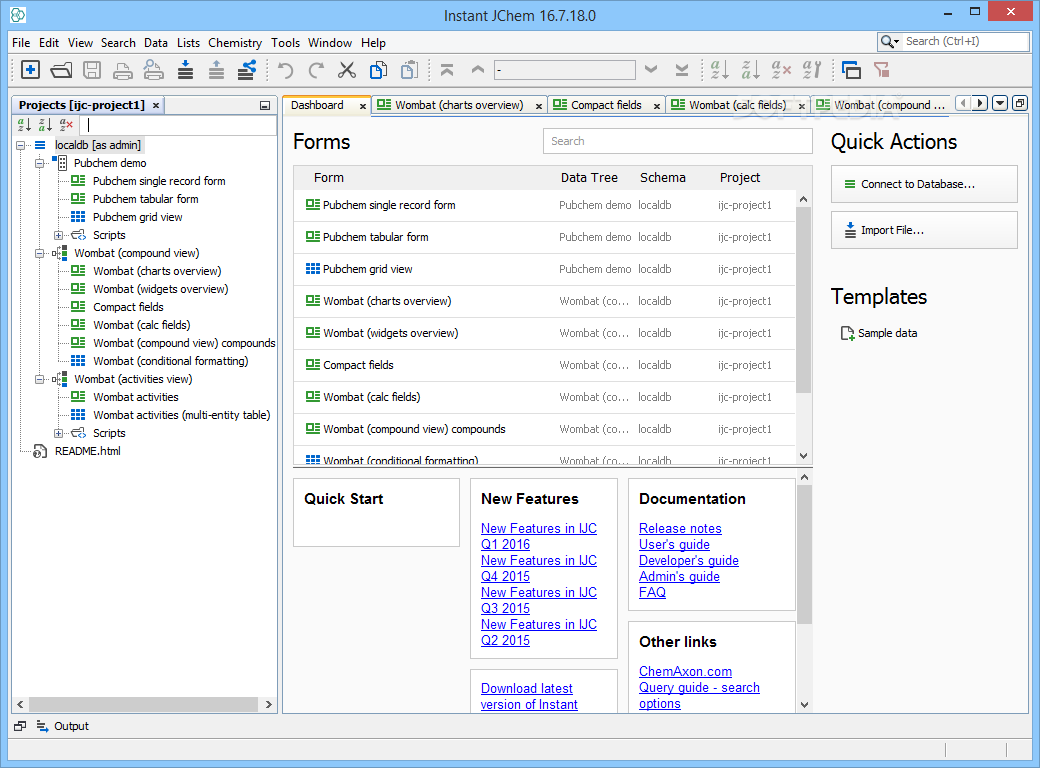Go to last record icon in toolbar
Viewport: 1040px width, 768px height.
click(x=682, y=70)
